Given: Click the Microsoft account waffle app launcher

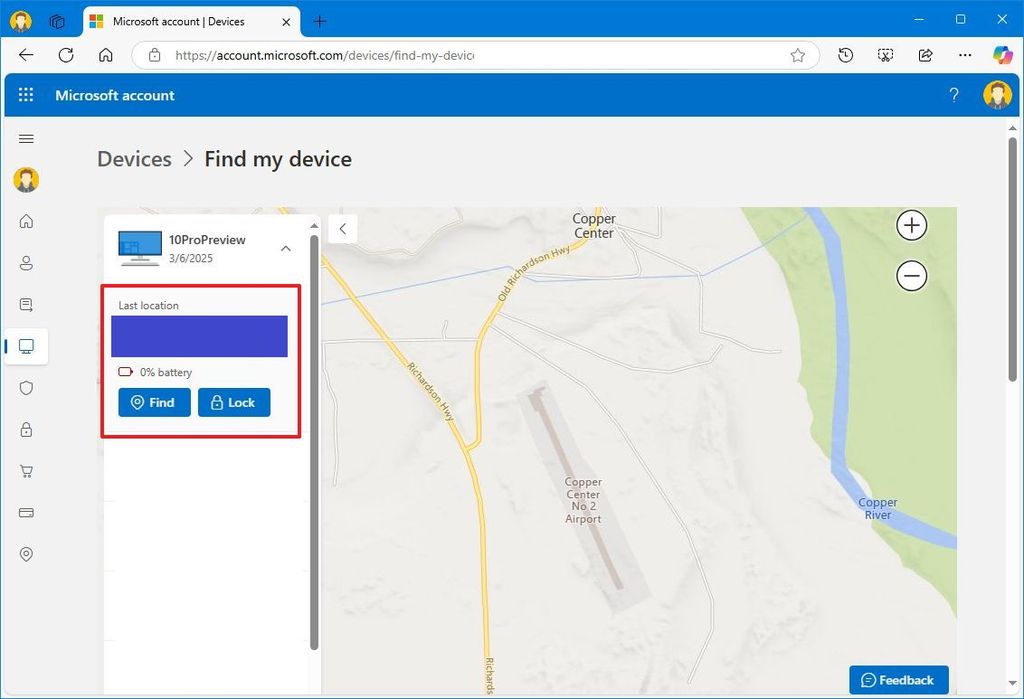Looking at the screenshot, I should pyautogui.click(x=26, y=95).
